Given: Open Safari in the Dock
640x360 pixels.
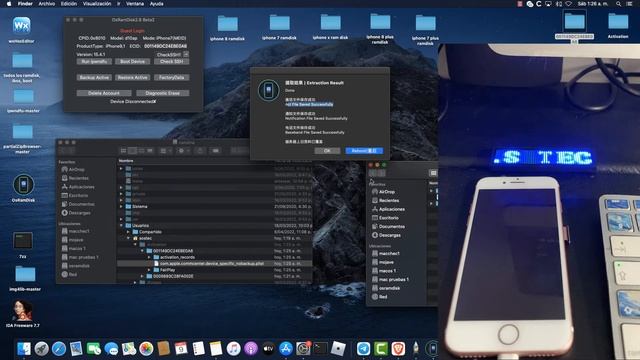Looking at the screenshot, I should (59, 349).
